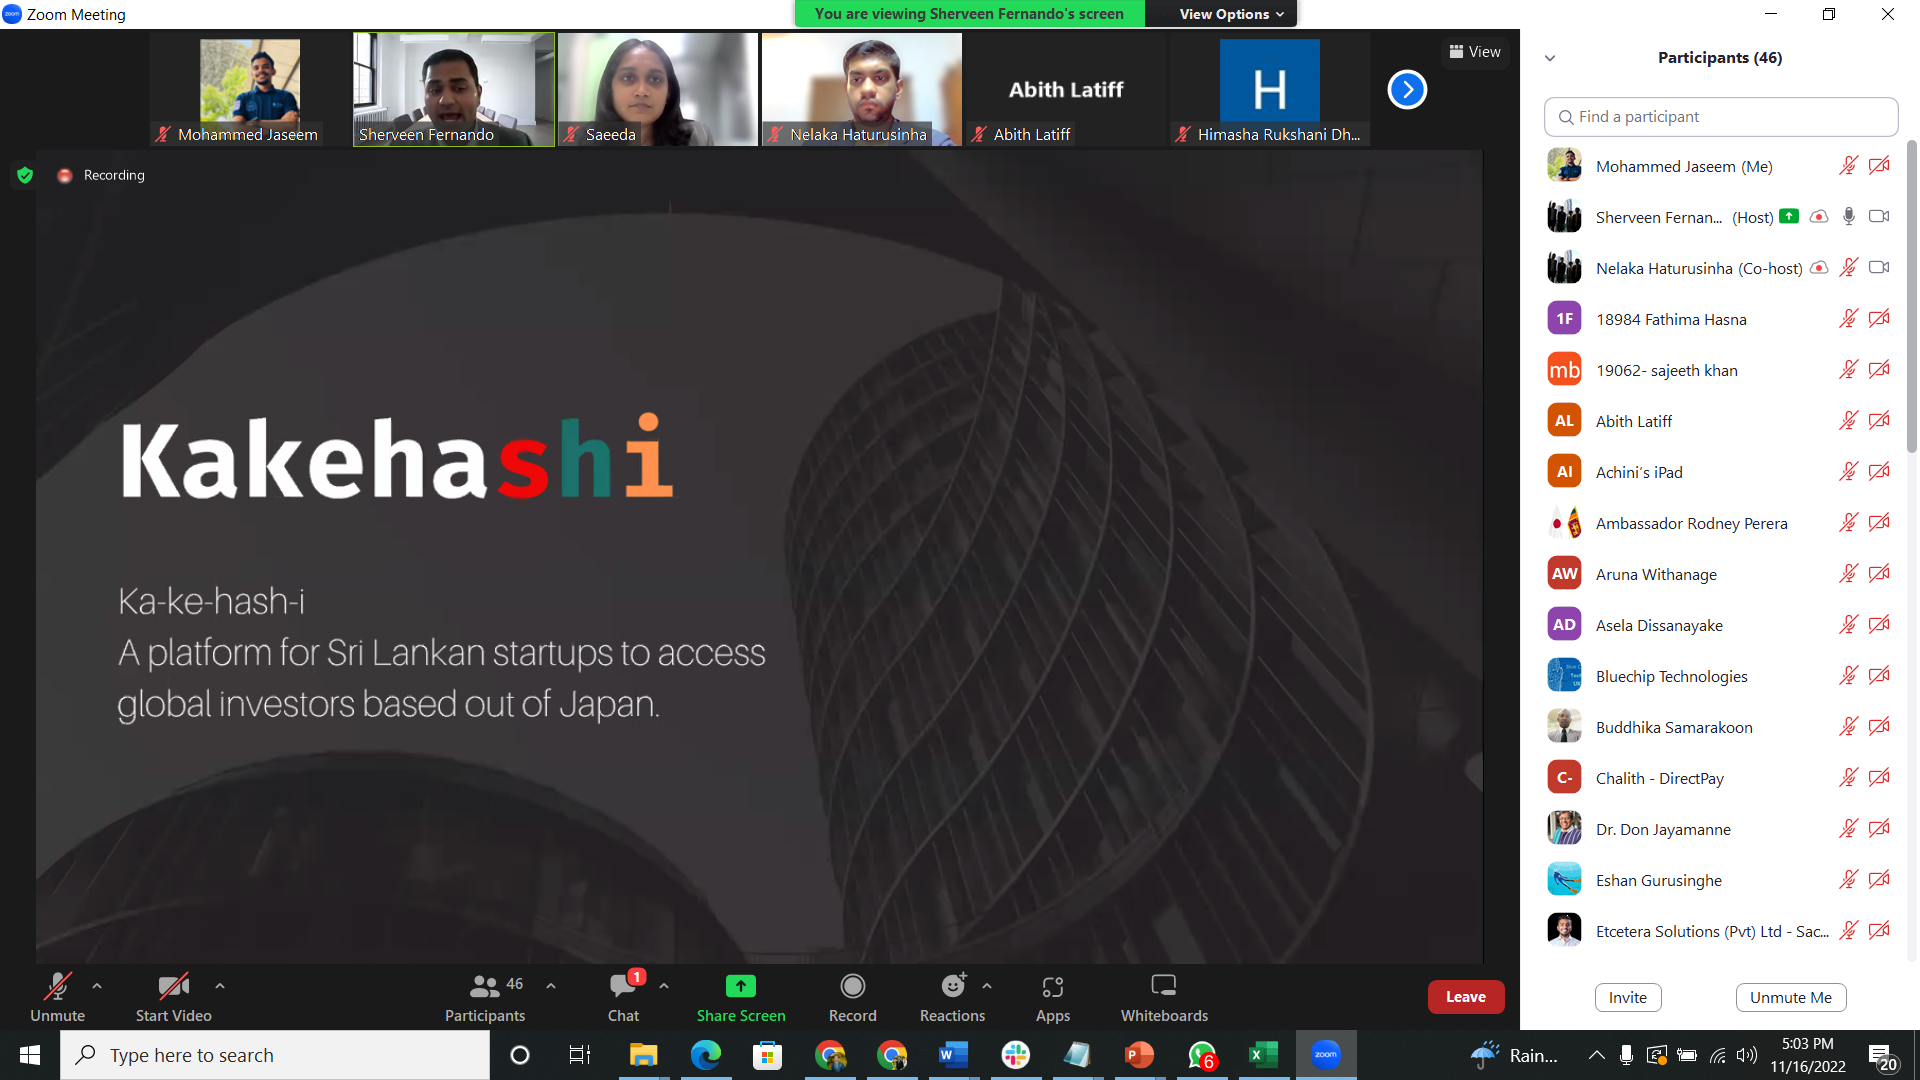Viewport: 1920px width, 1080px height.
Task: Click the Start Video camera icon
Action: [173, 987]
